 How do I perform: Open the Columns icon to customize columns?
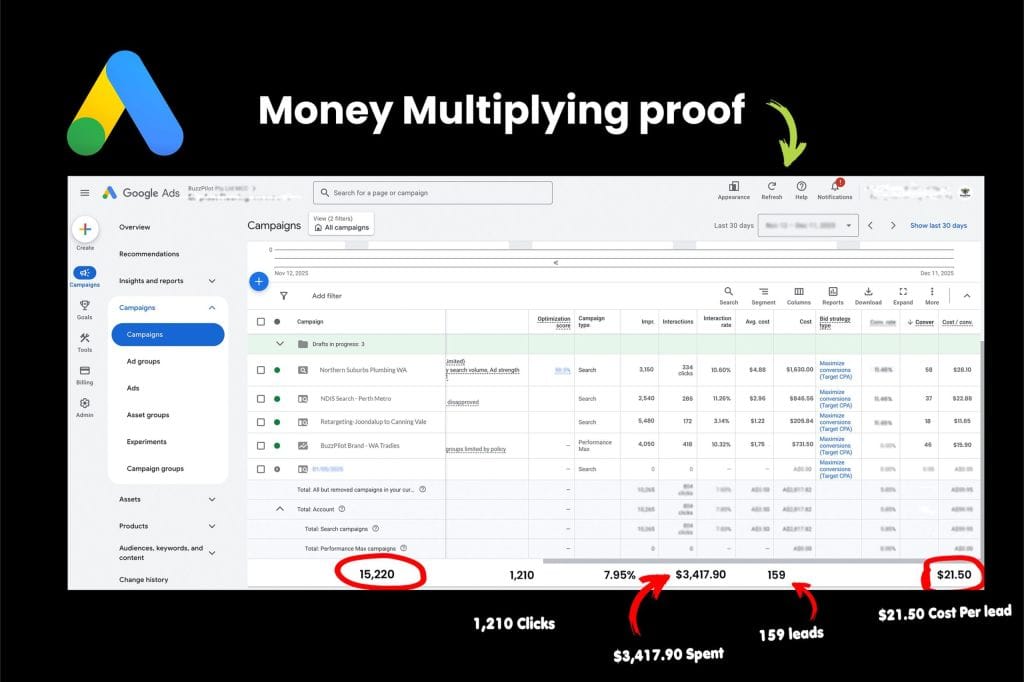click(798, 292)
